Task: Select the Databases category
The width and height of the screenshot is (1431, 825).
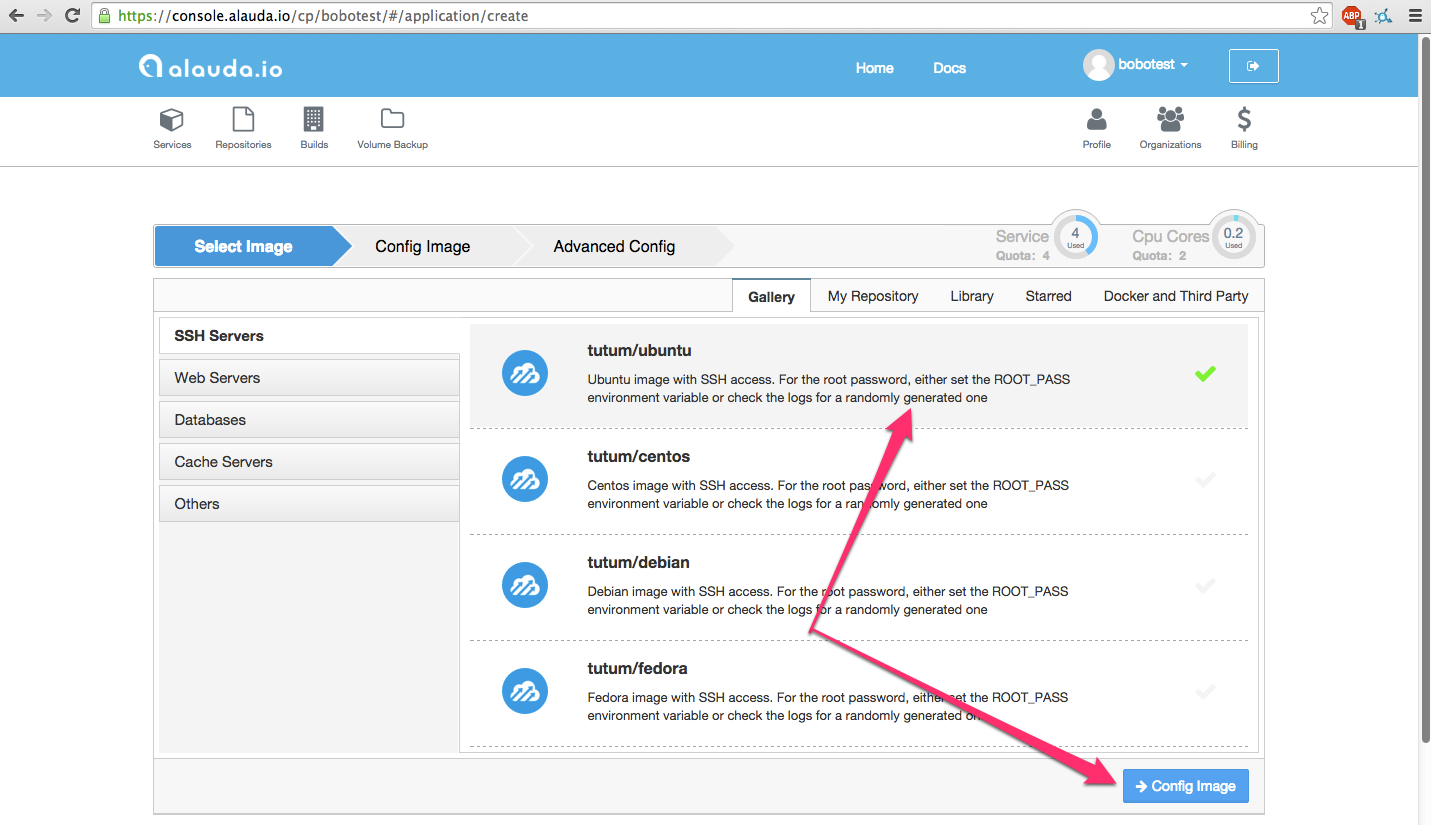Action: [309, 420]
